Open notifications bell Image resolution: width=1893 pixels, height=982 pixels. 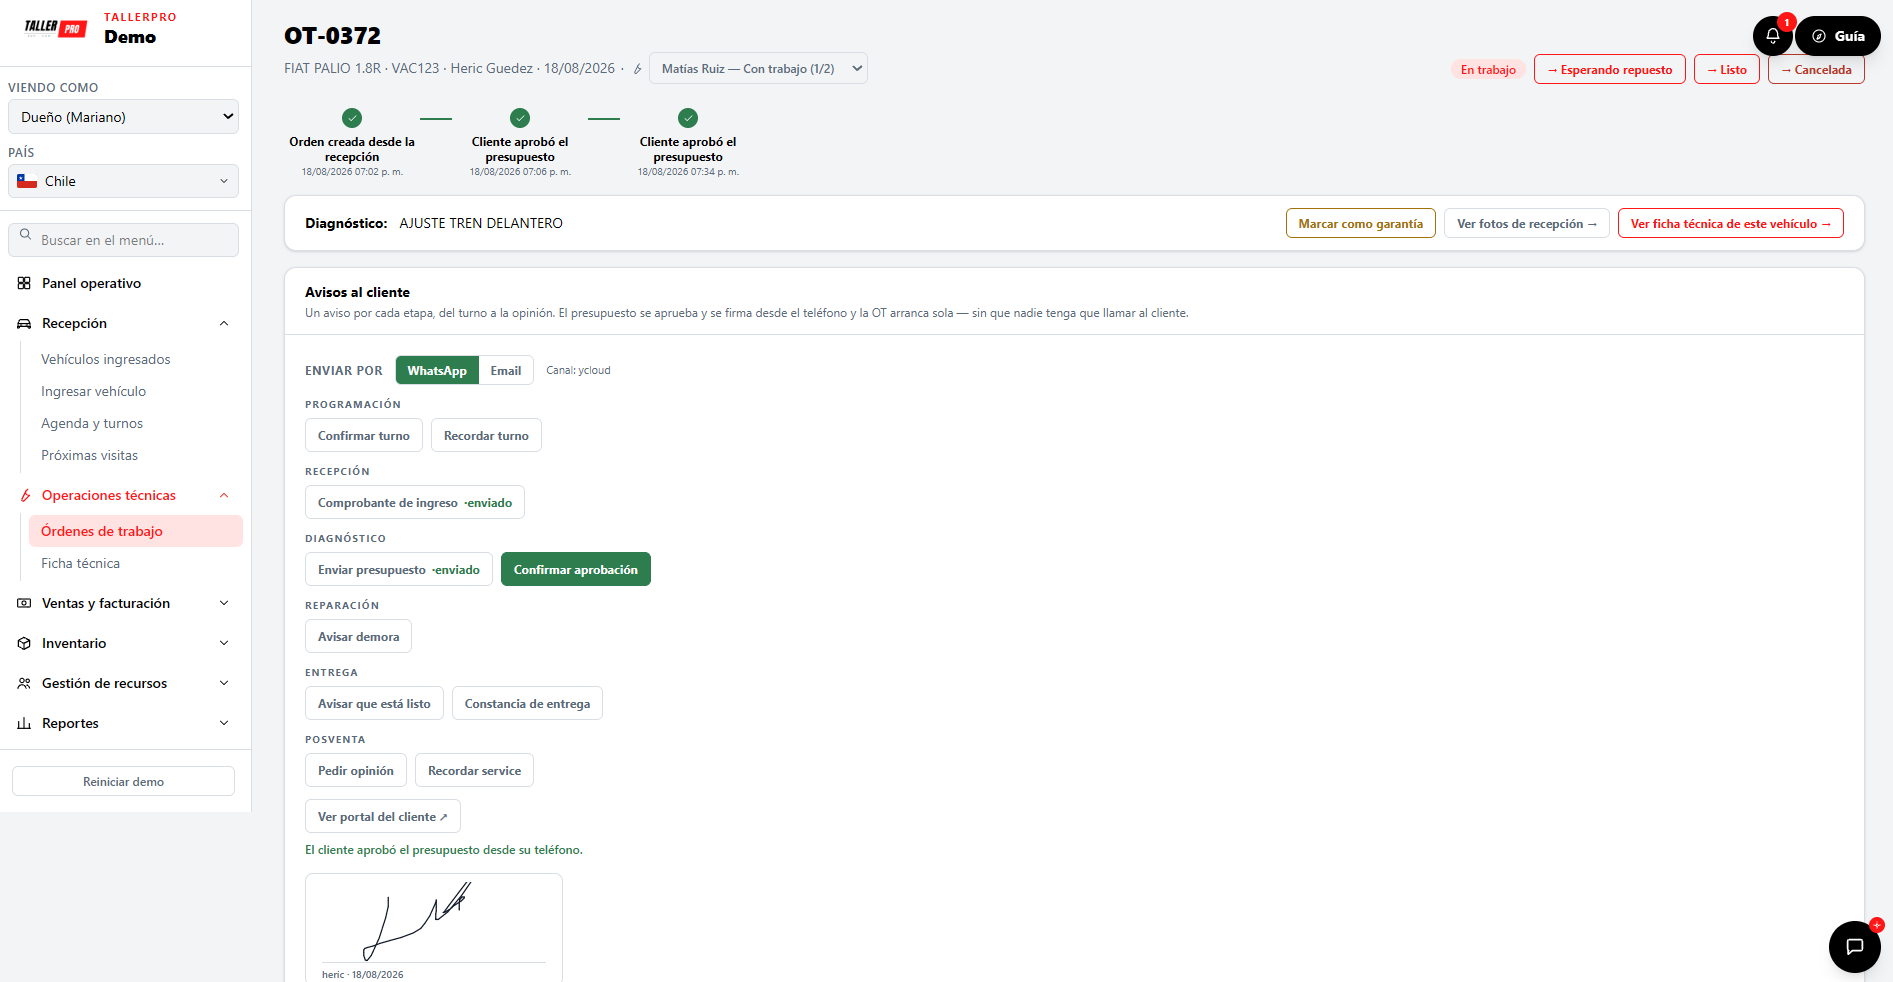[1773, 36]
